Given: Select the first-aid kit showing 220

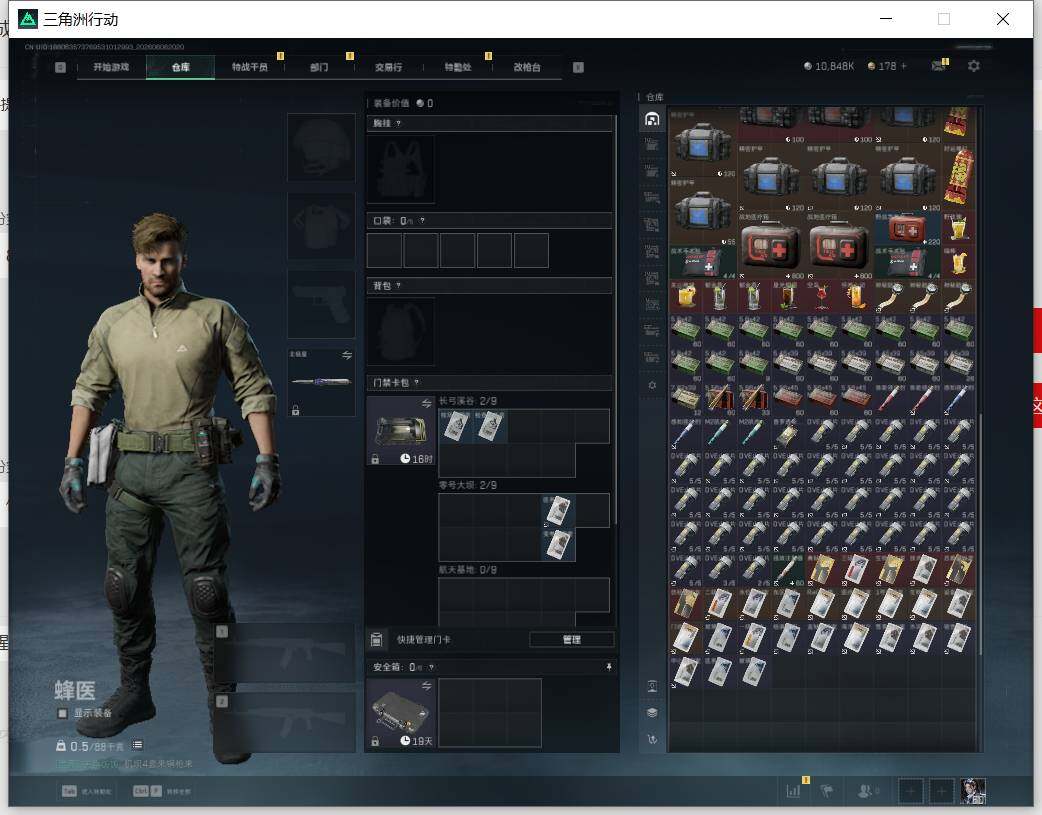Looking at the screenshot, I should click(x=907, y=229).
